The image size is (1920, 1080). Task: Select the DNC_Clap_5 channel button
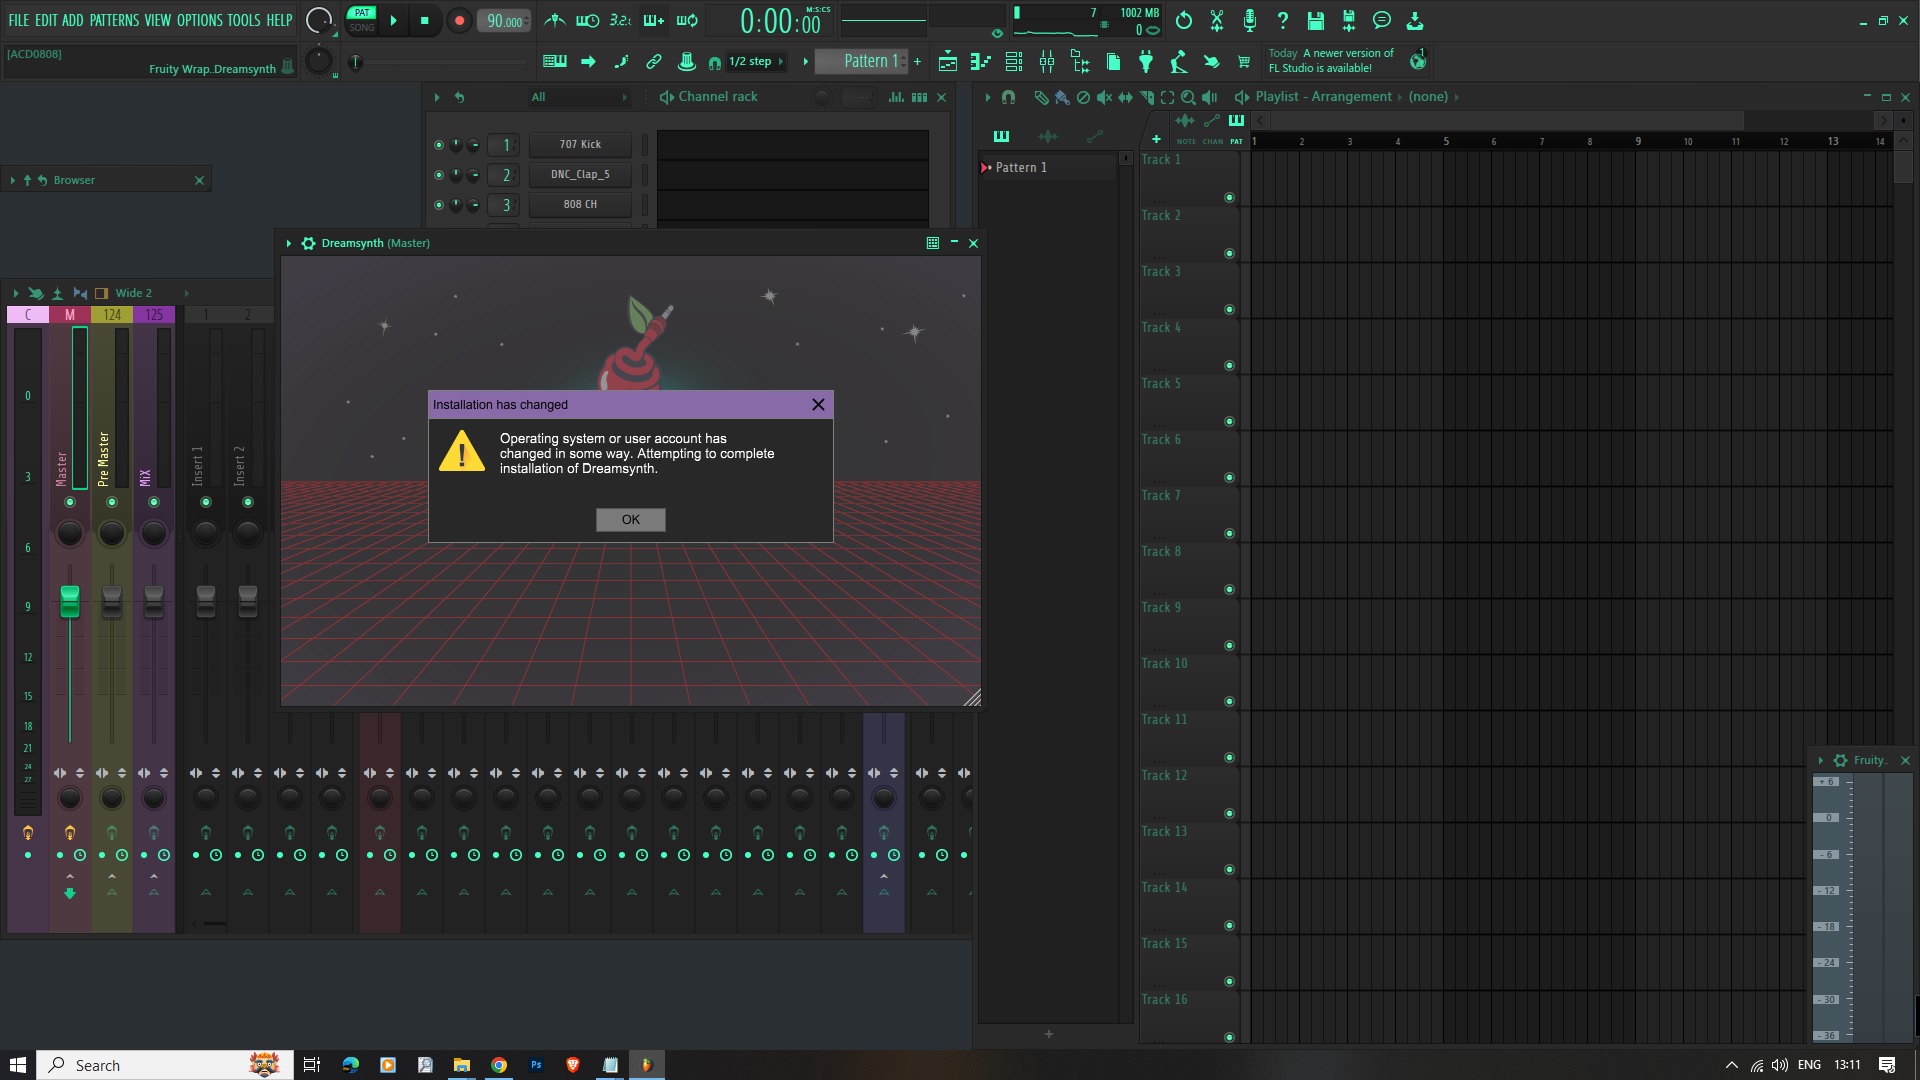[x=580, y=174]
